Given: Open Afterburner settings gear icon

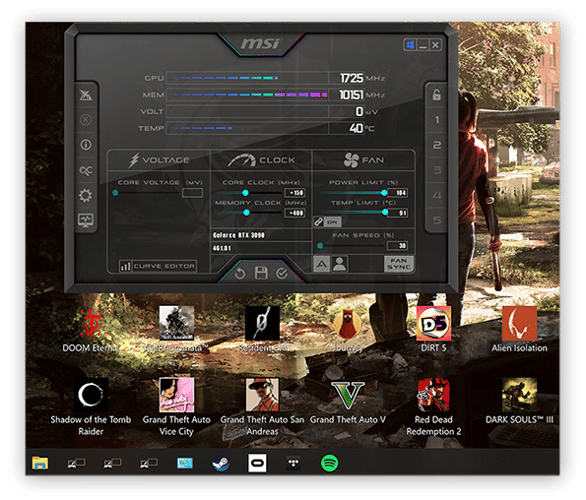Looking at the screenshot, I should point(86,195).
